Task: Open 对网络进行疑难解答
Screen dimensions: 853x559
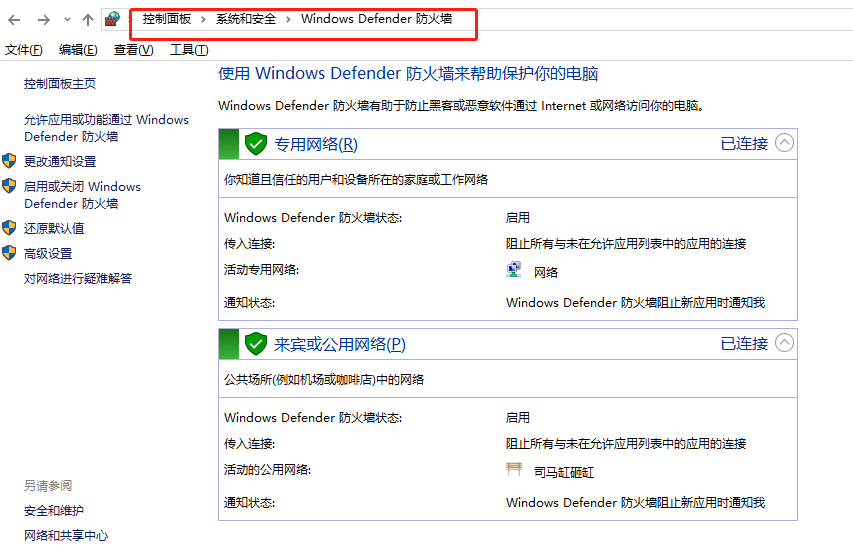Action: (78, 278)
